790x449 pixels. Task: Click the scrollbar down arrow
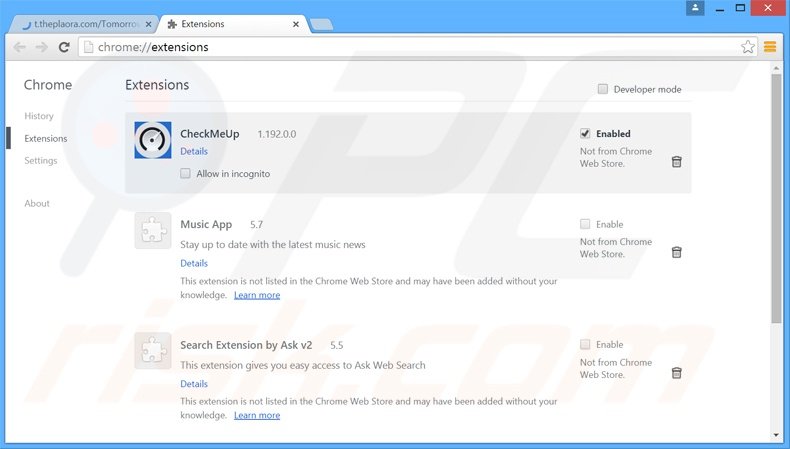[776, 435]
